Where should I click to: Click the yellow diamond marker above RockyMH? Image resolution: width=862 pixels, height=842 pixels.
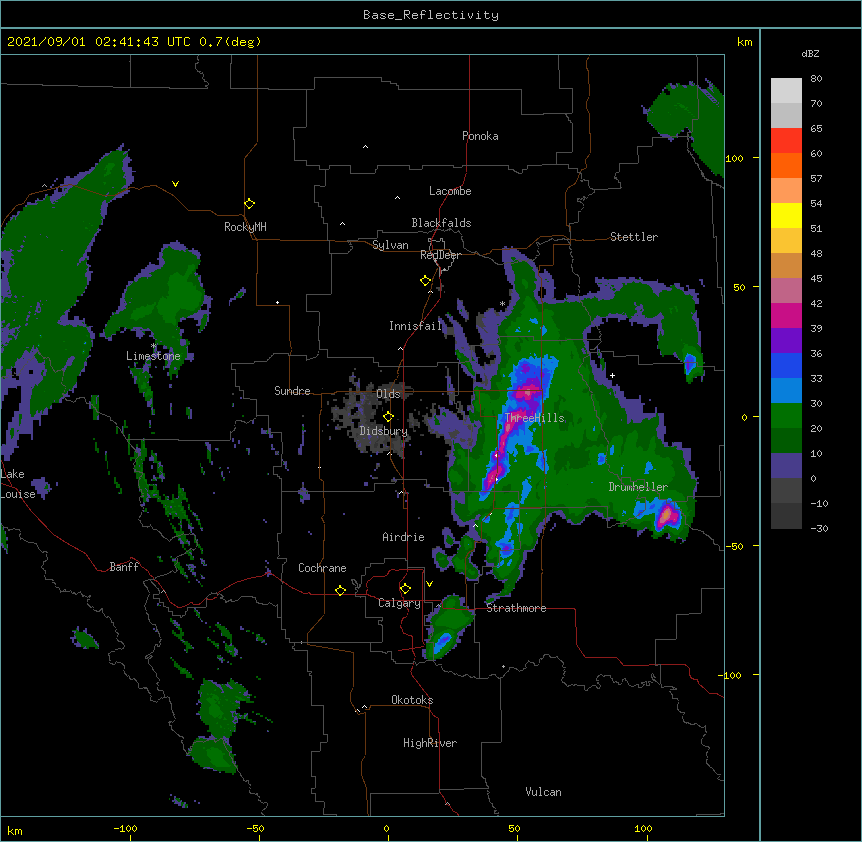(250, 204)
